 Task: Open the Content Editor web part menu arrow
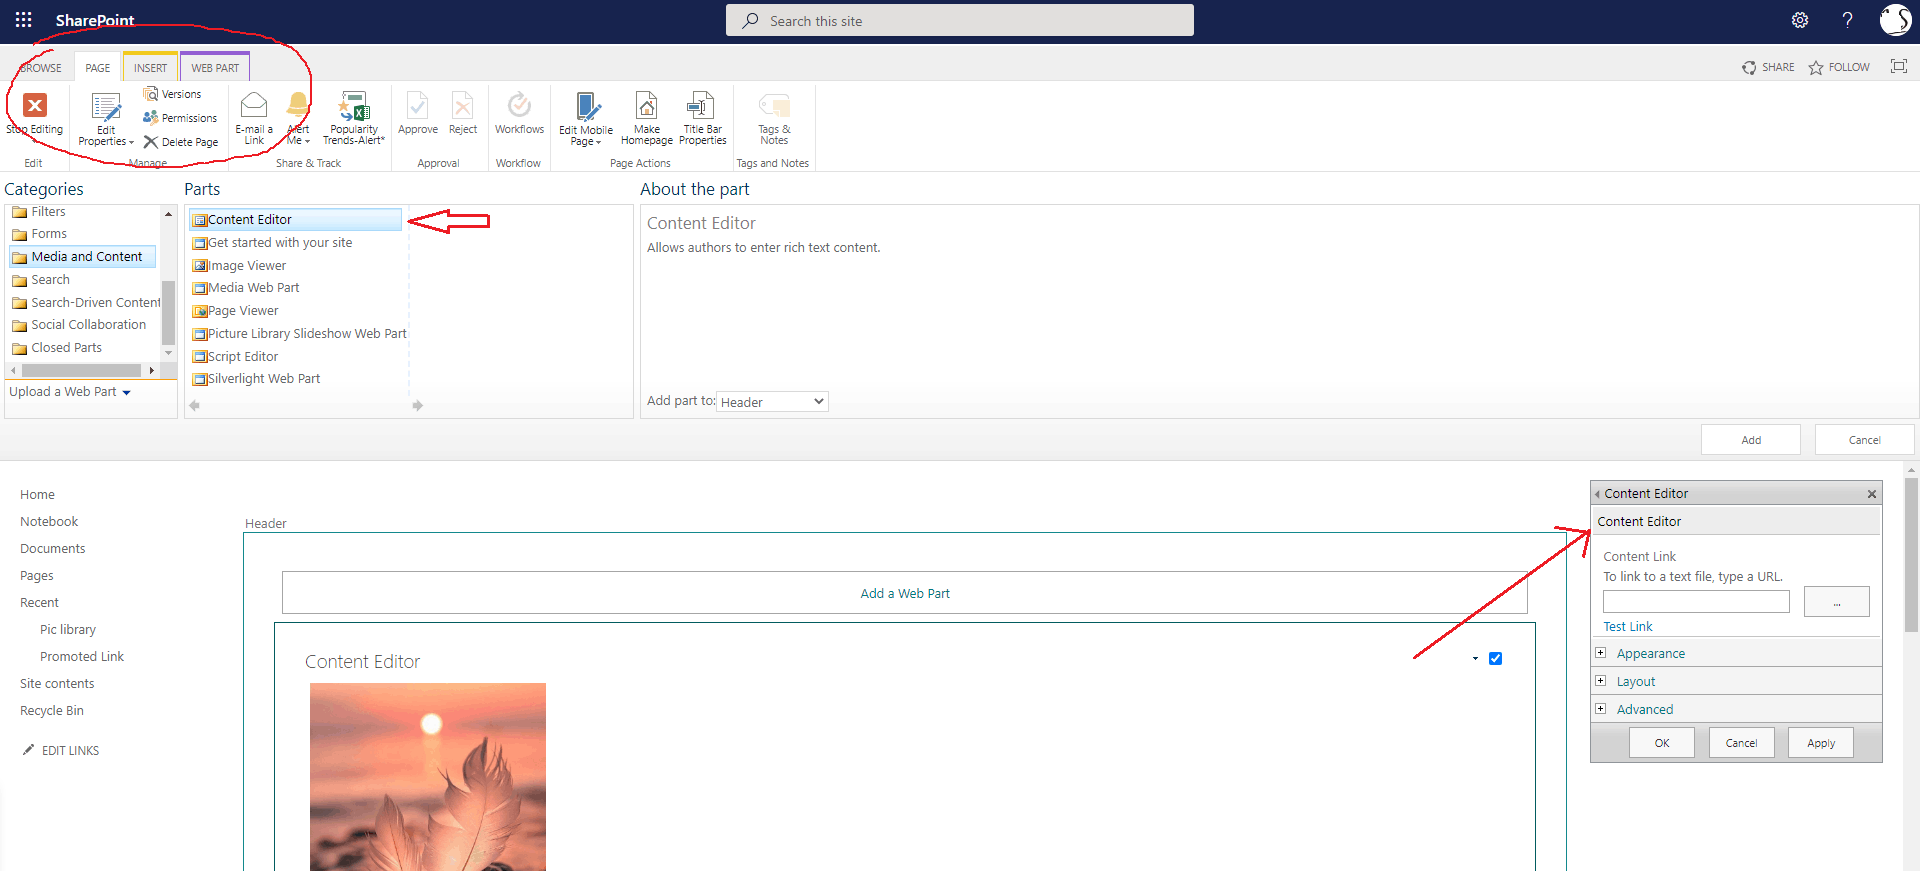[x=1475, y=658]
